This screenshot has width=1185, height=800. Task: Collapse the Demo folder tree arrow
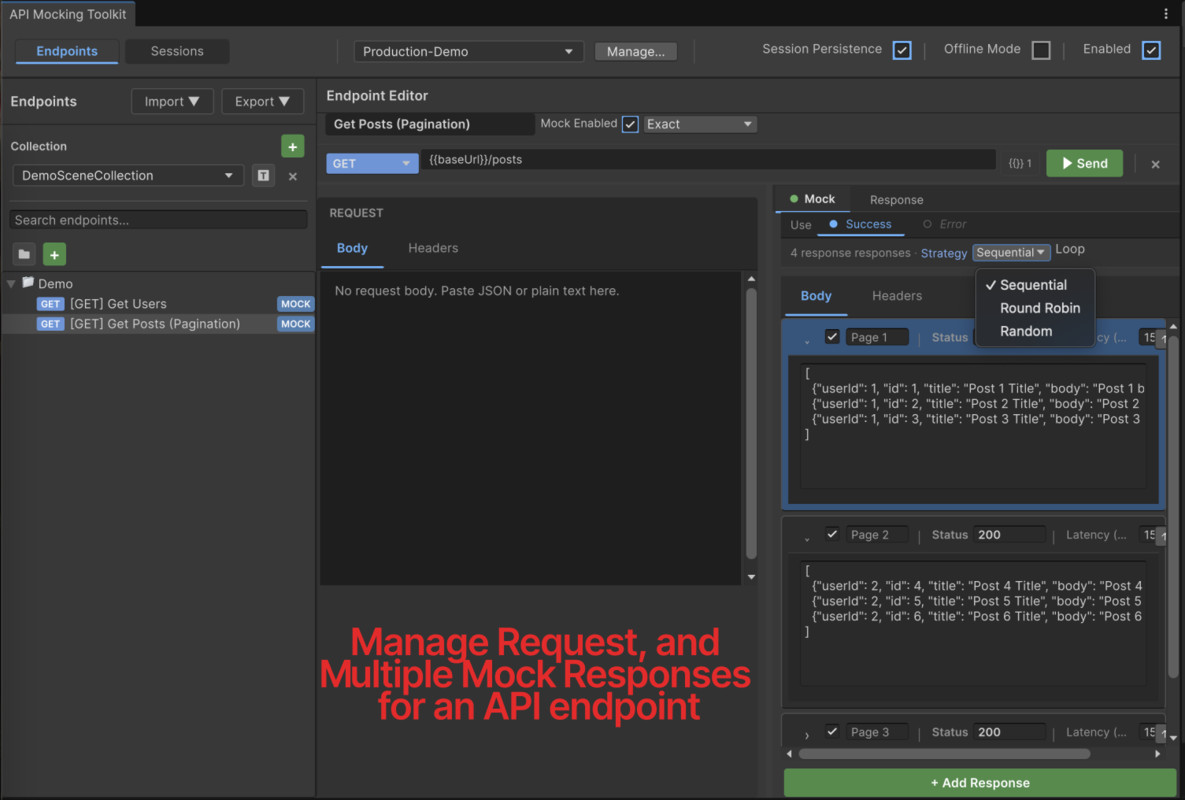[x=11, y=283]
